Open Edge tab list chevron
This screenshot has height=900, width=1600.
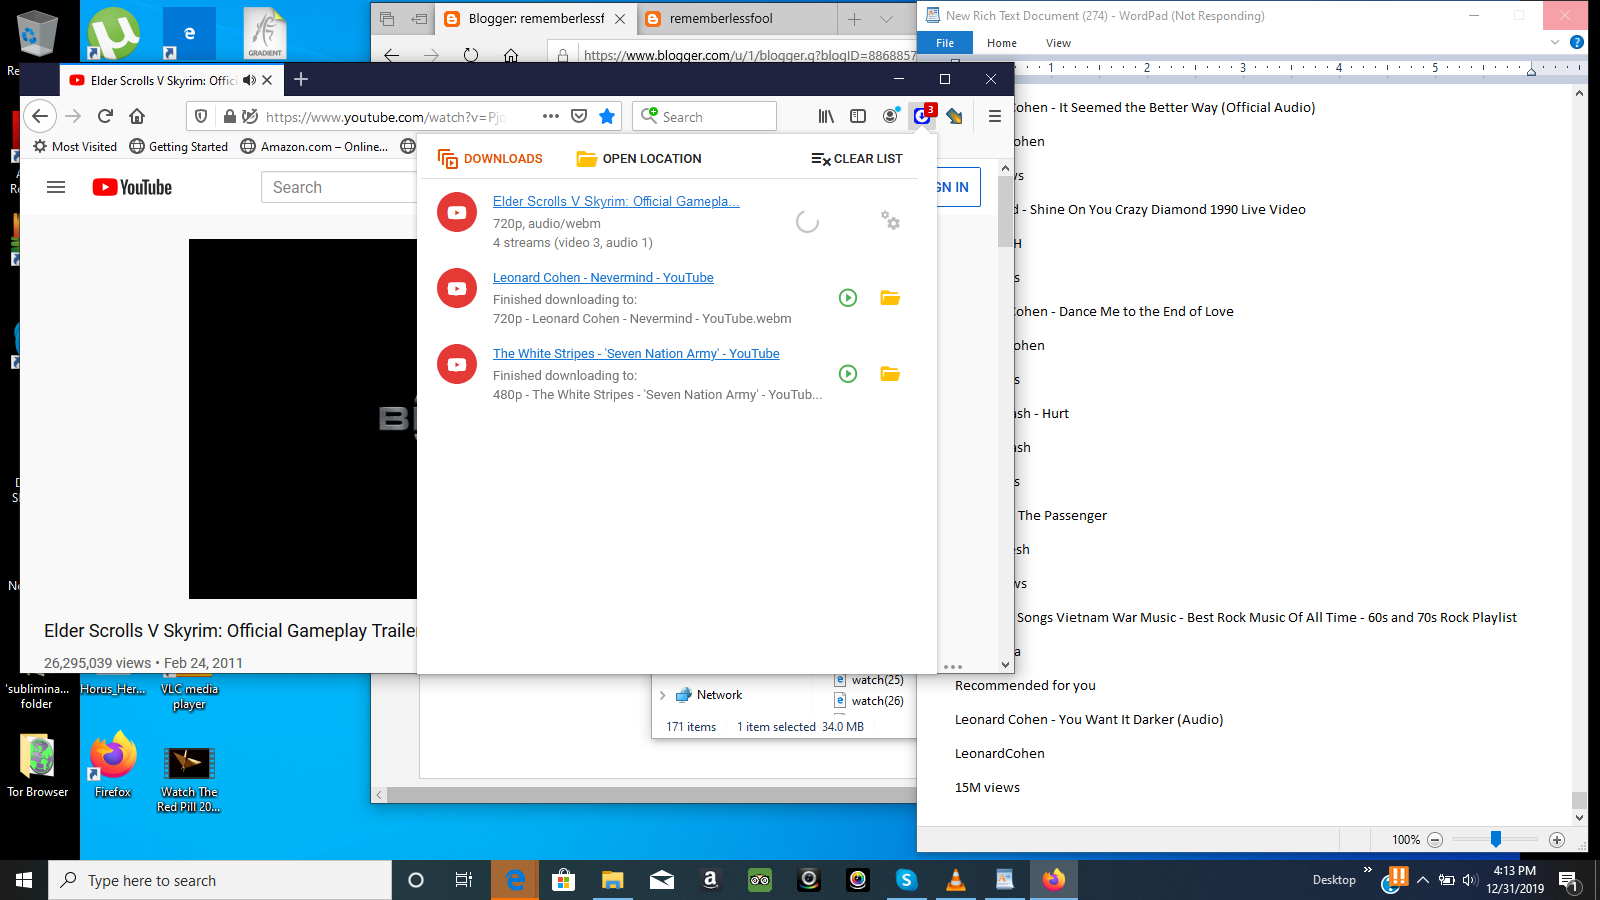click(x=886, y=18)
